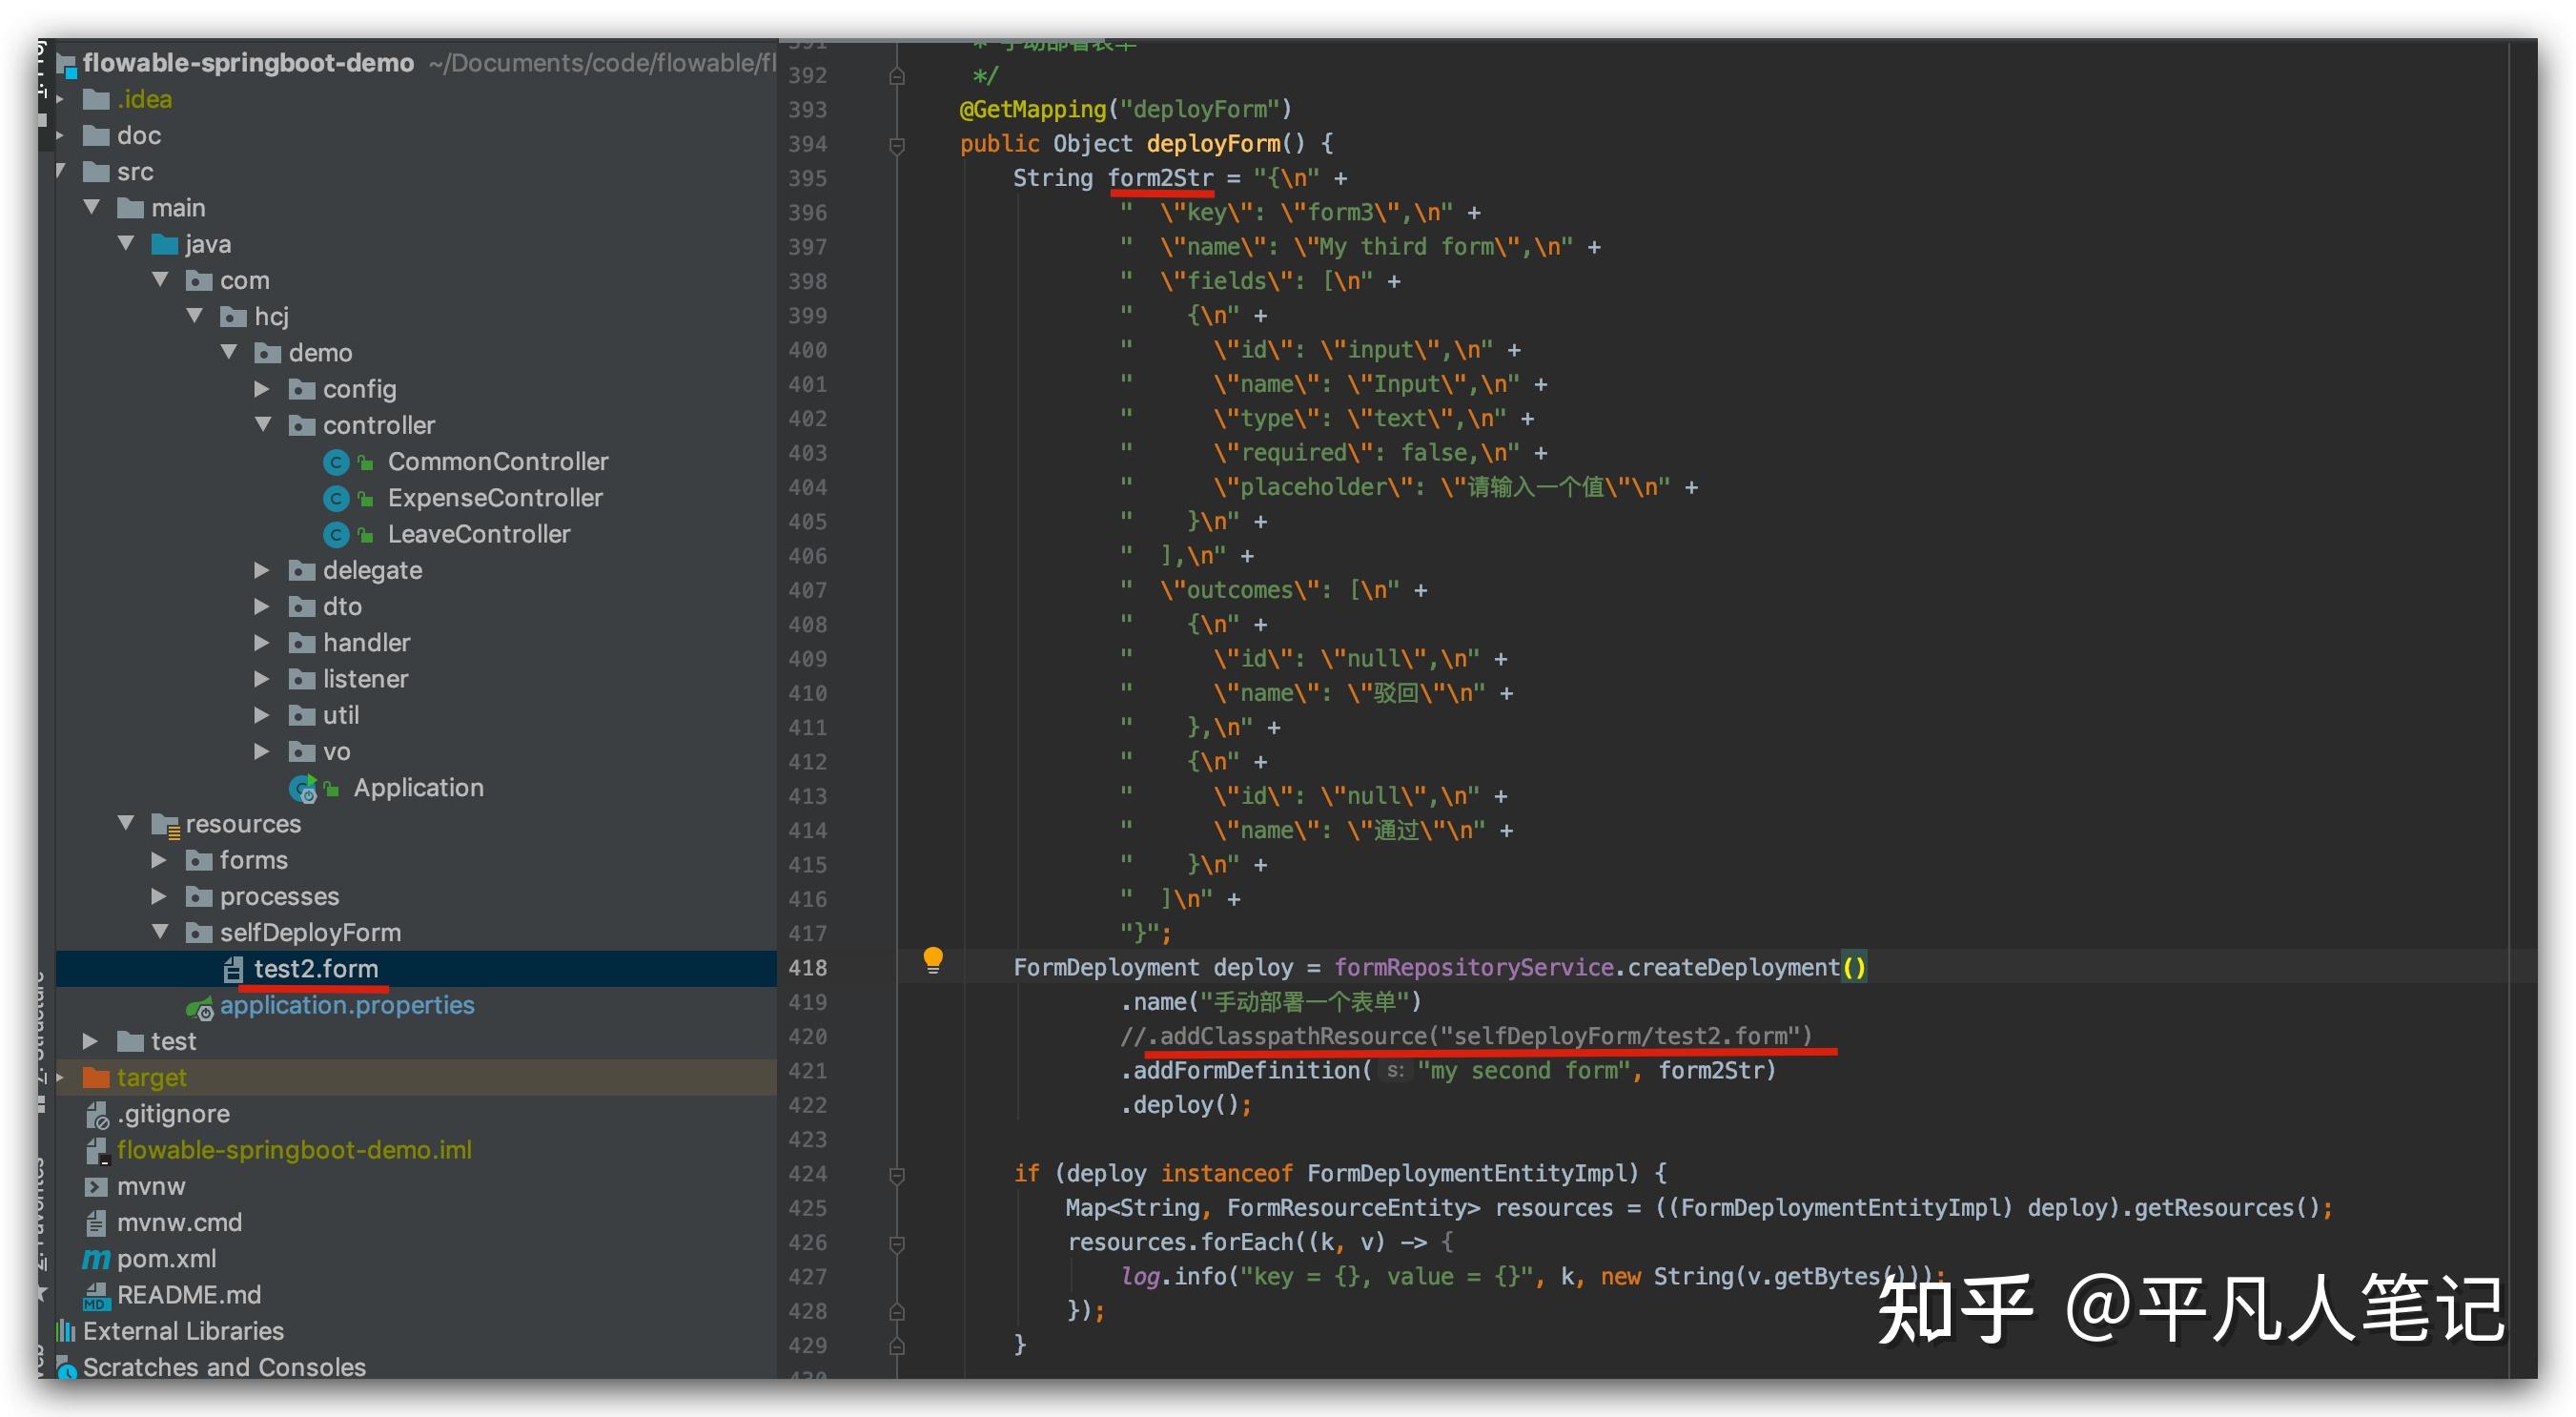Click the properties icon beside application.properties

(x=200, y=1005)
